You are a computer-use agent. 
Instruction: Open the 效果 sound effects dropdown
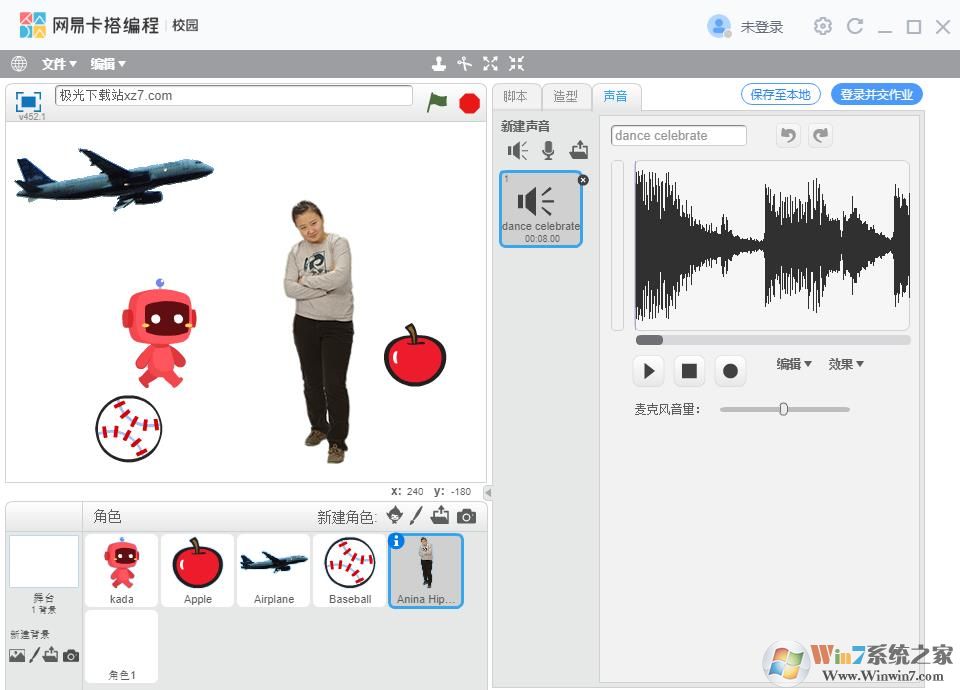coord(845,364)
